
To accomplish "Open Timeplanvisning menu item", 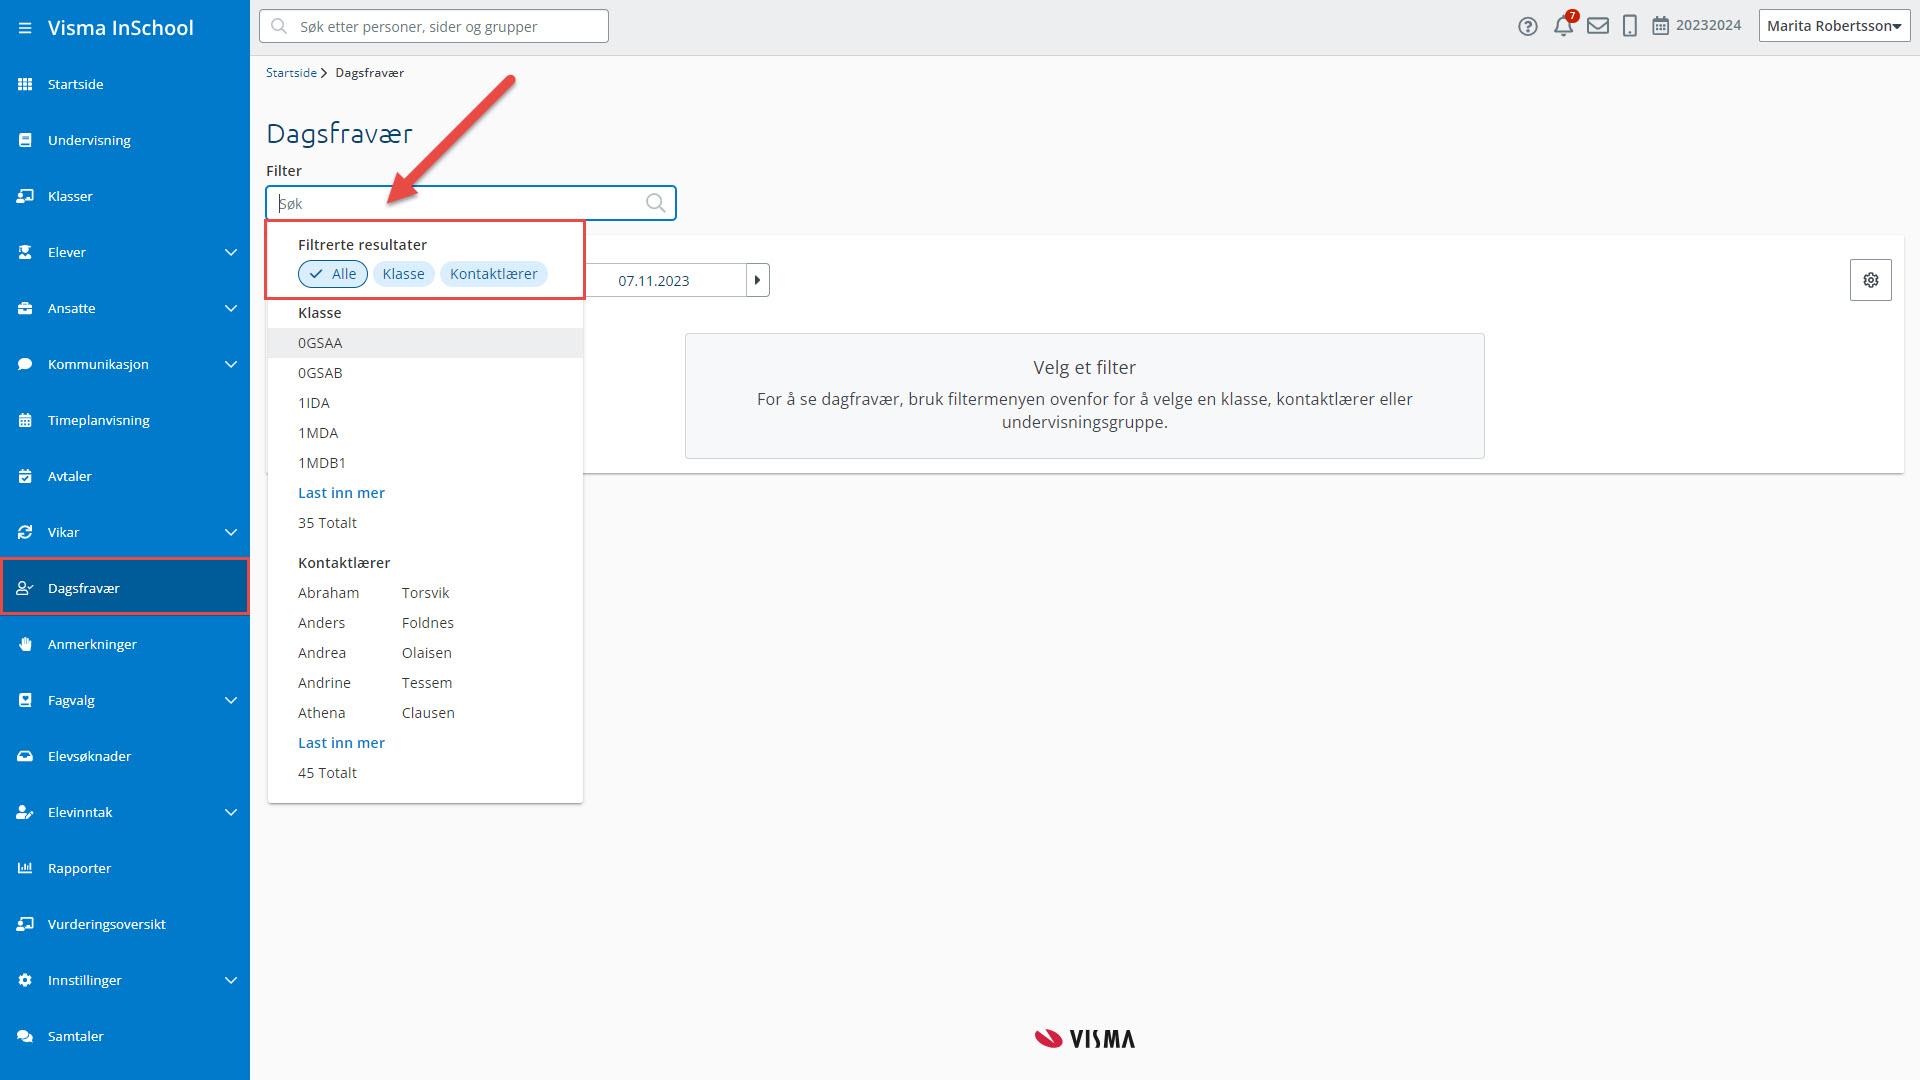I will [x=125, y=420].
